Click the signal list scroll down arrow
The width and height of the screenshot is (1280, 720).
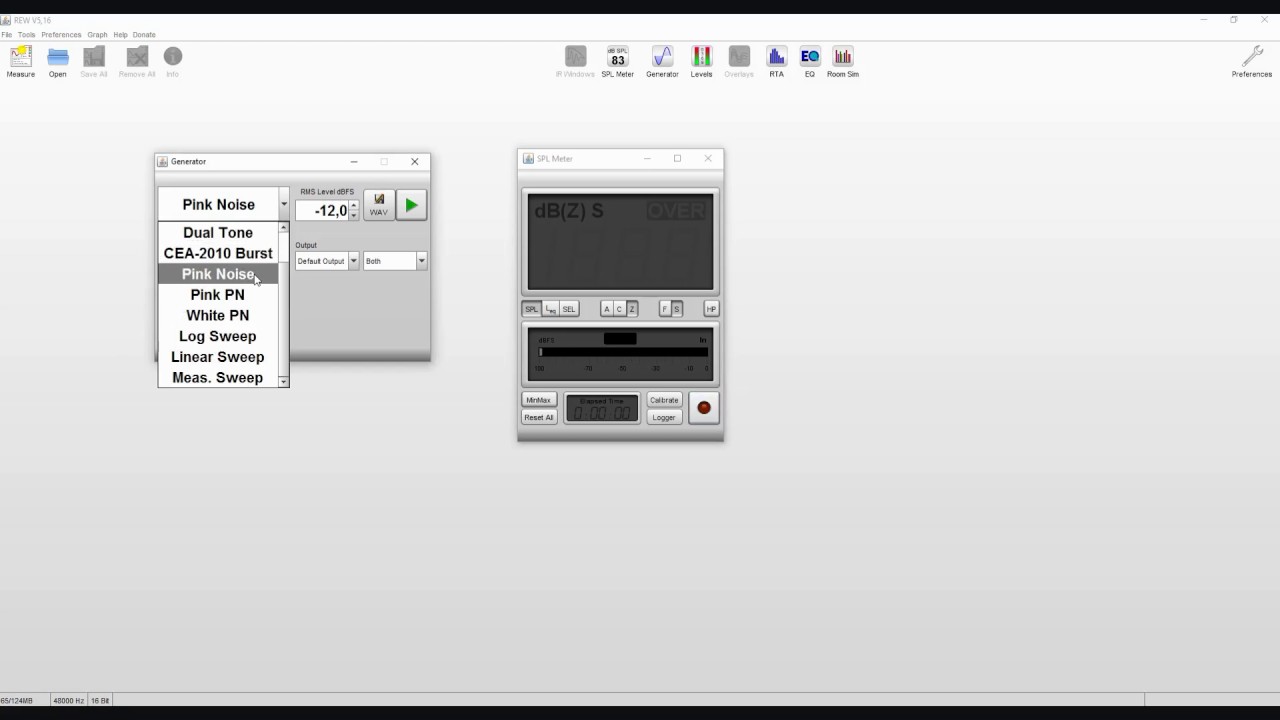point(284,382)
